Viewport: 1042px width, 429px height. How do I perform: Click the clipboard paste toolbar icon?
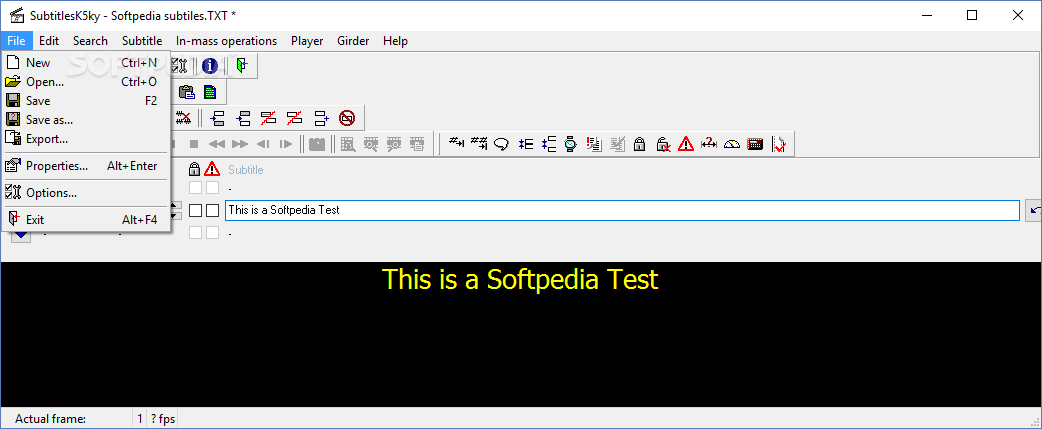click(187, 92)
